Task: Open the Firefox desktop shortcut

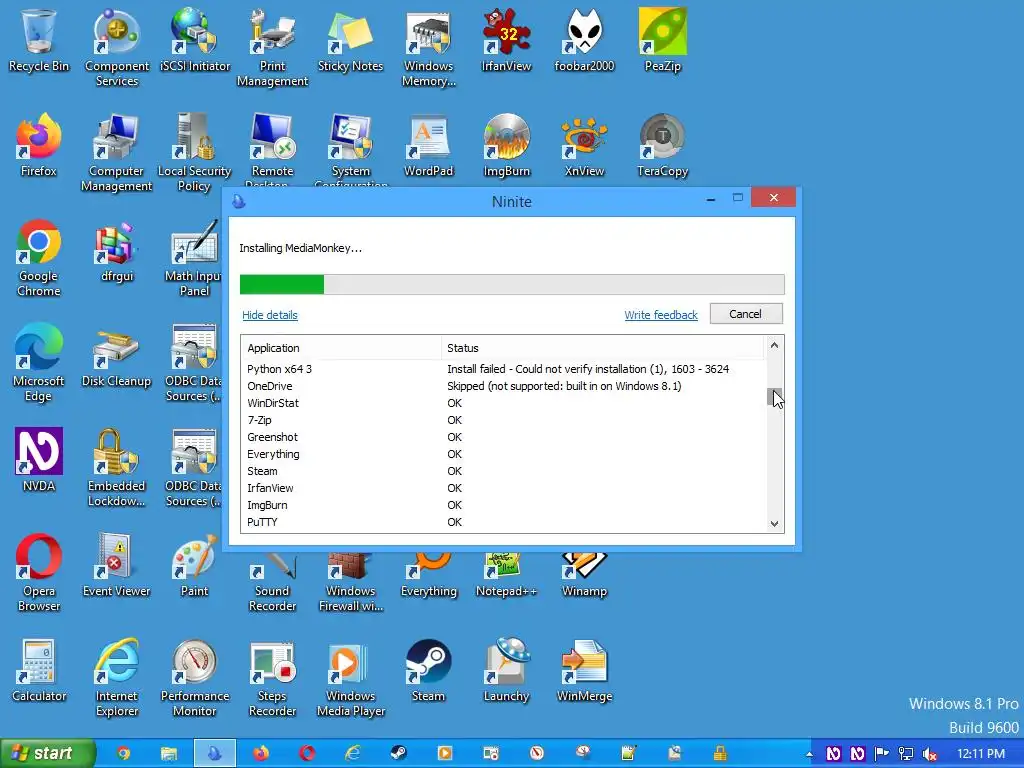Action: (39, 145)
